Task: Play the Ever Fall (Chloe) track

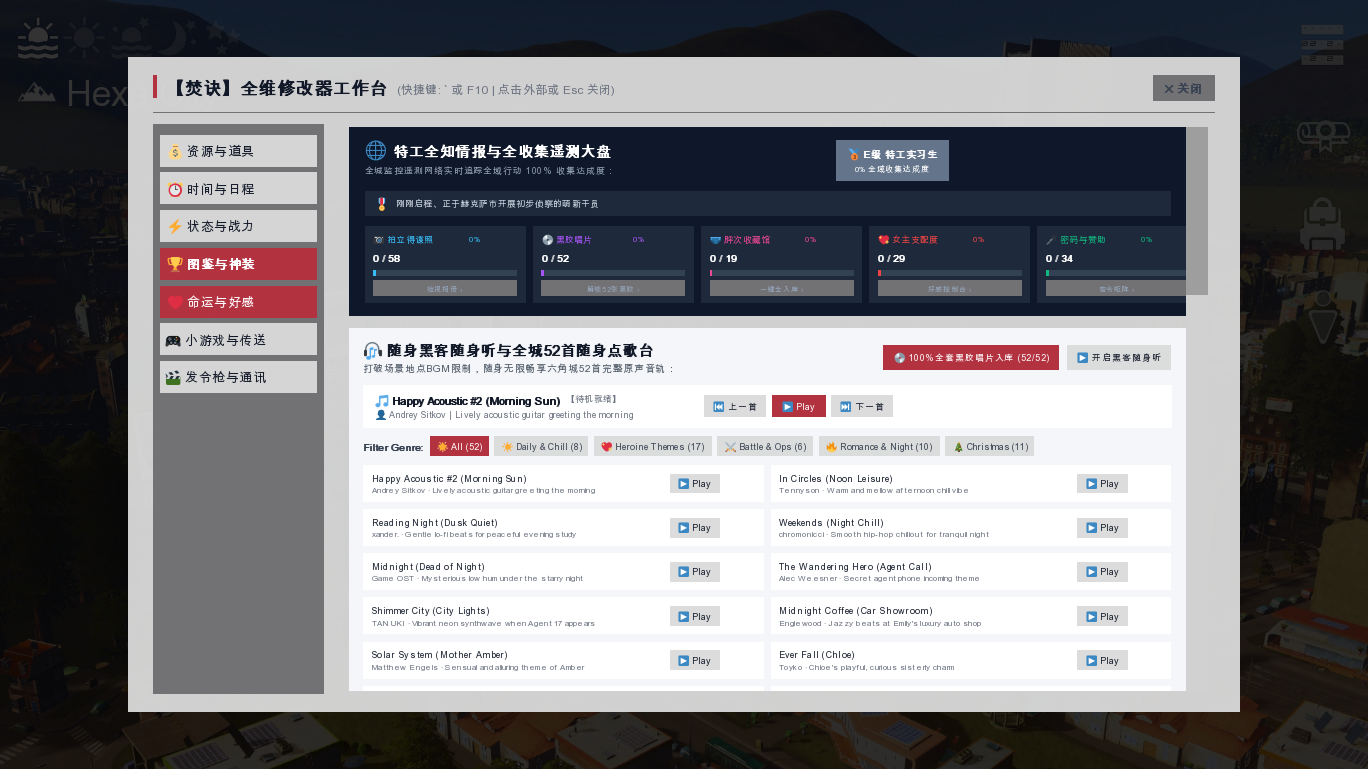Action: [1102, 661]
